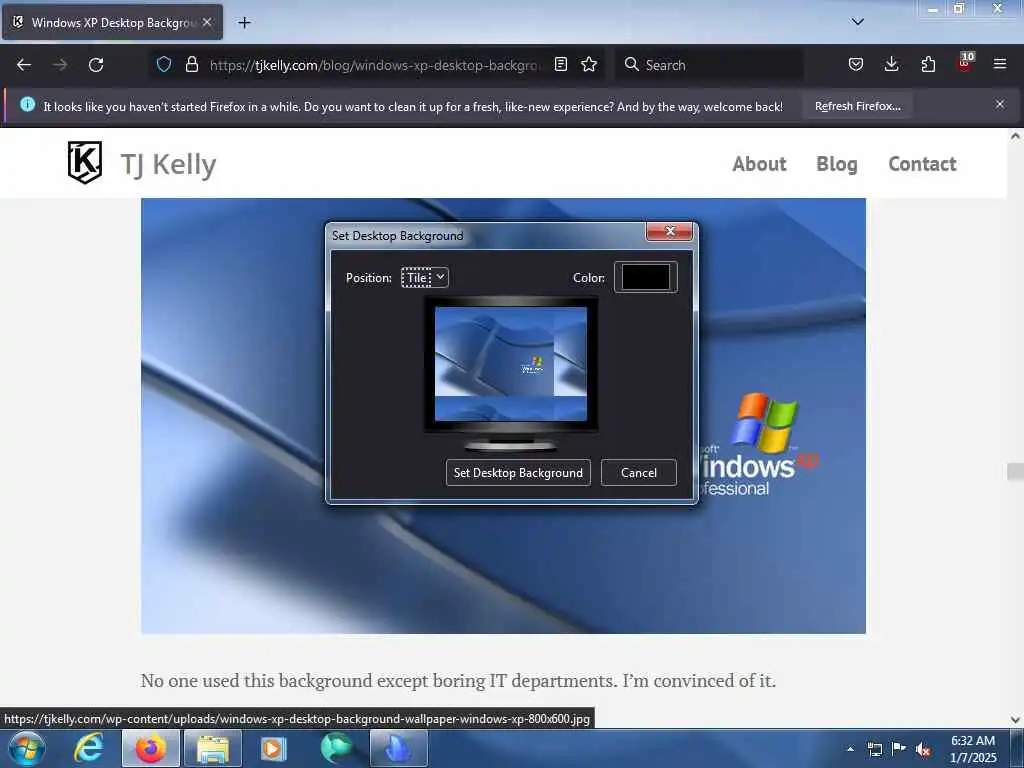Open a new tab with the plus button
Viewport: 1024px width, 768px height.
click(x=244, y=23)
